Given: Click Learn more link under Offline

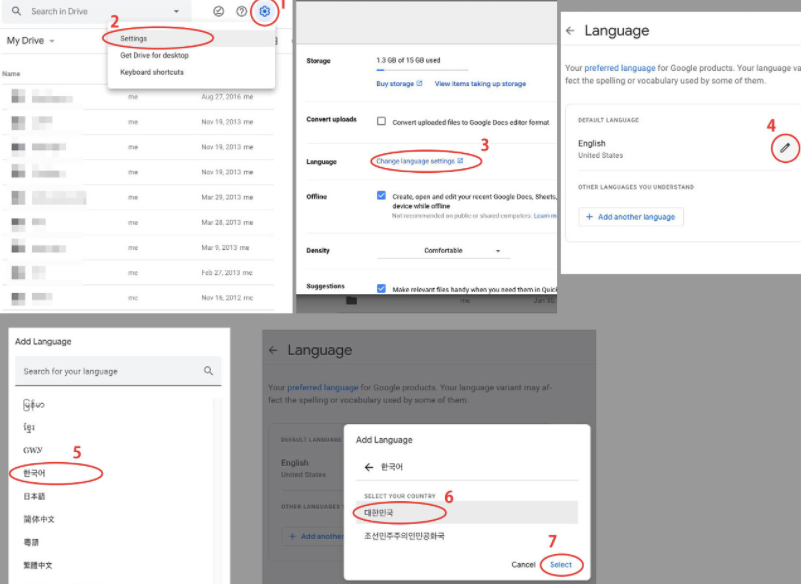Looking at the screenshot, I should pyautogui.click(x=545, y=216).
